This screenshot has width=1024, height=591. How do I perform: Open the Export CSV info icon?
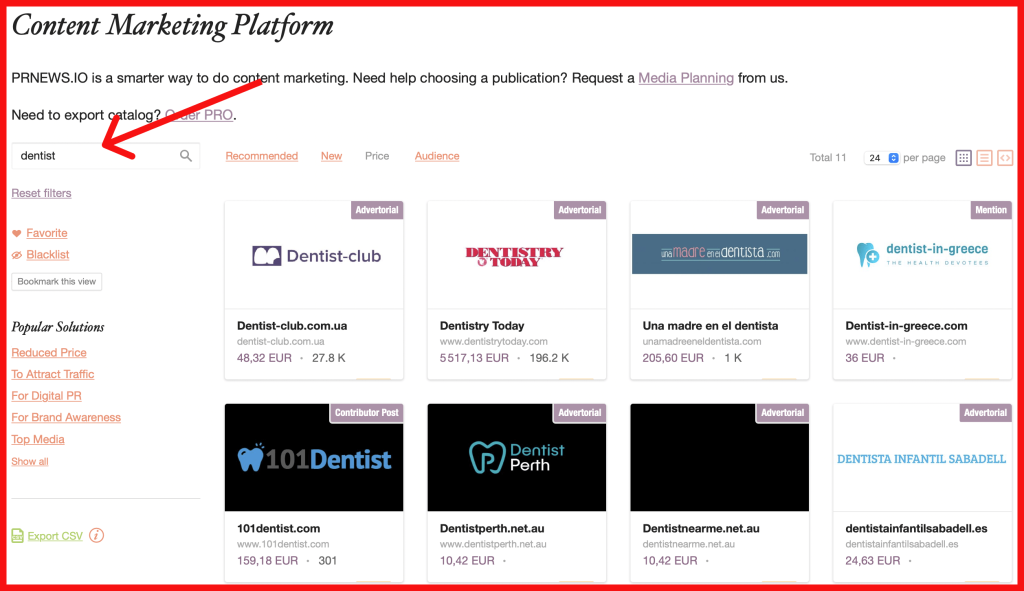(x=96, y=535)
